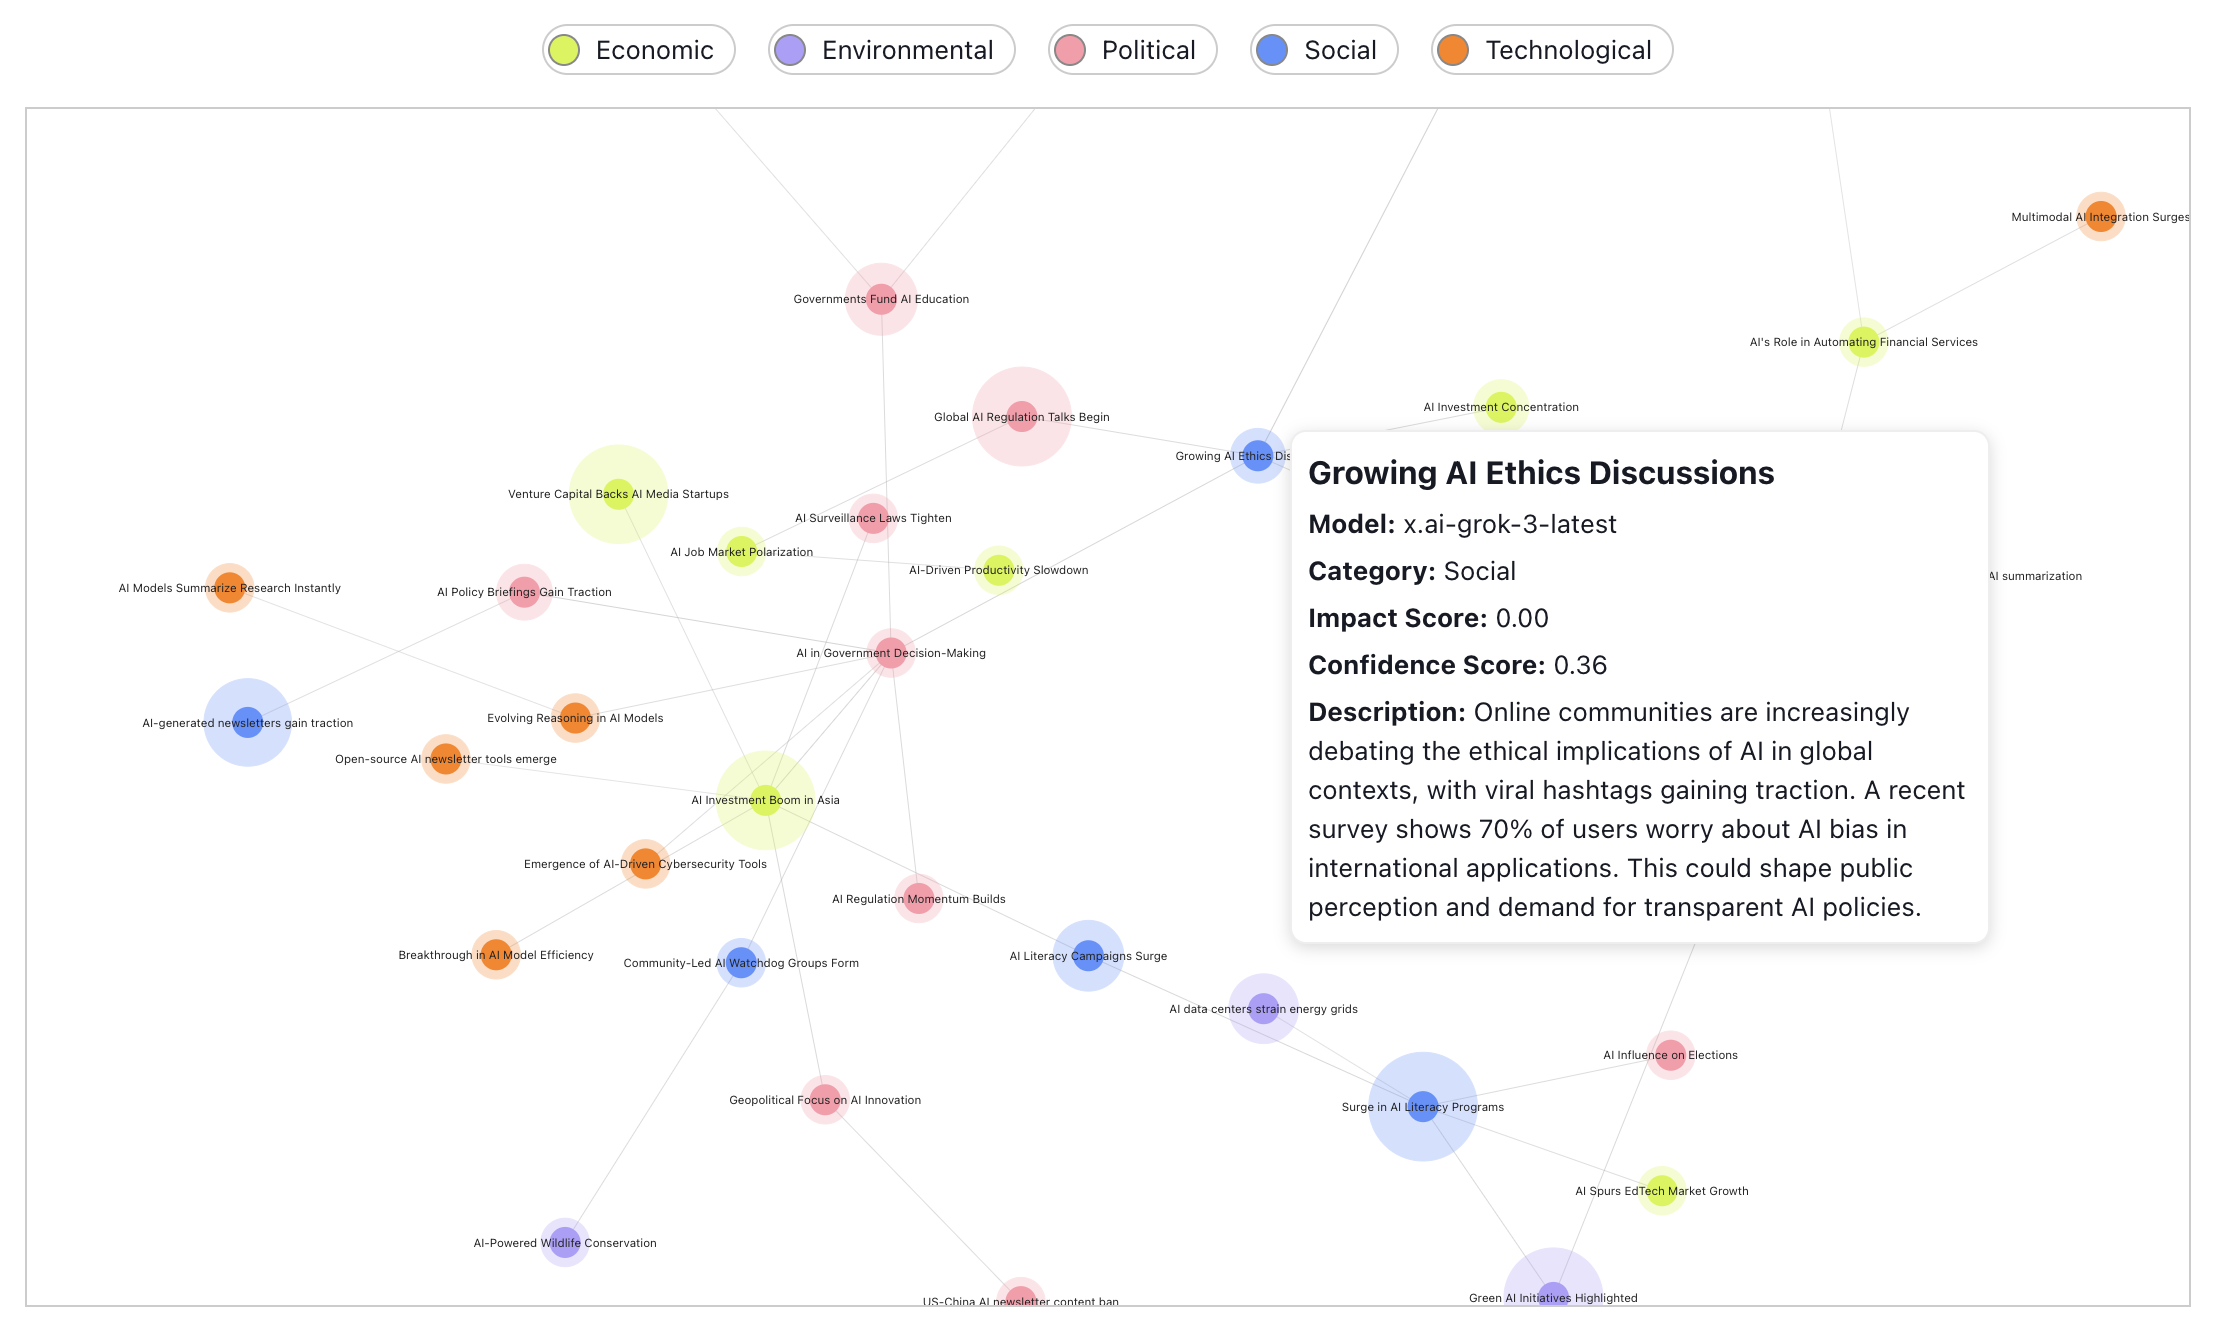
Task: Click the Growing AI Ethics Discussions tooltip title
Action: (1540, 473)
